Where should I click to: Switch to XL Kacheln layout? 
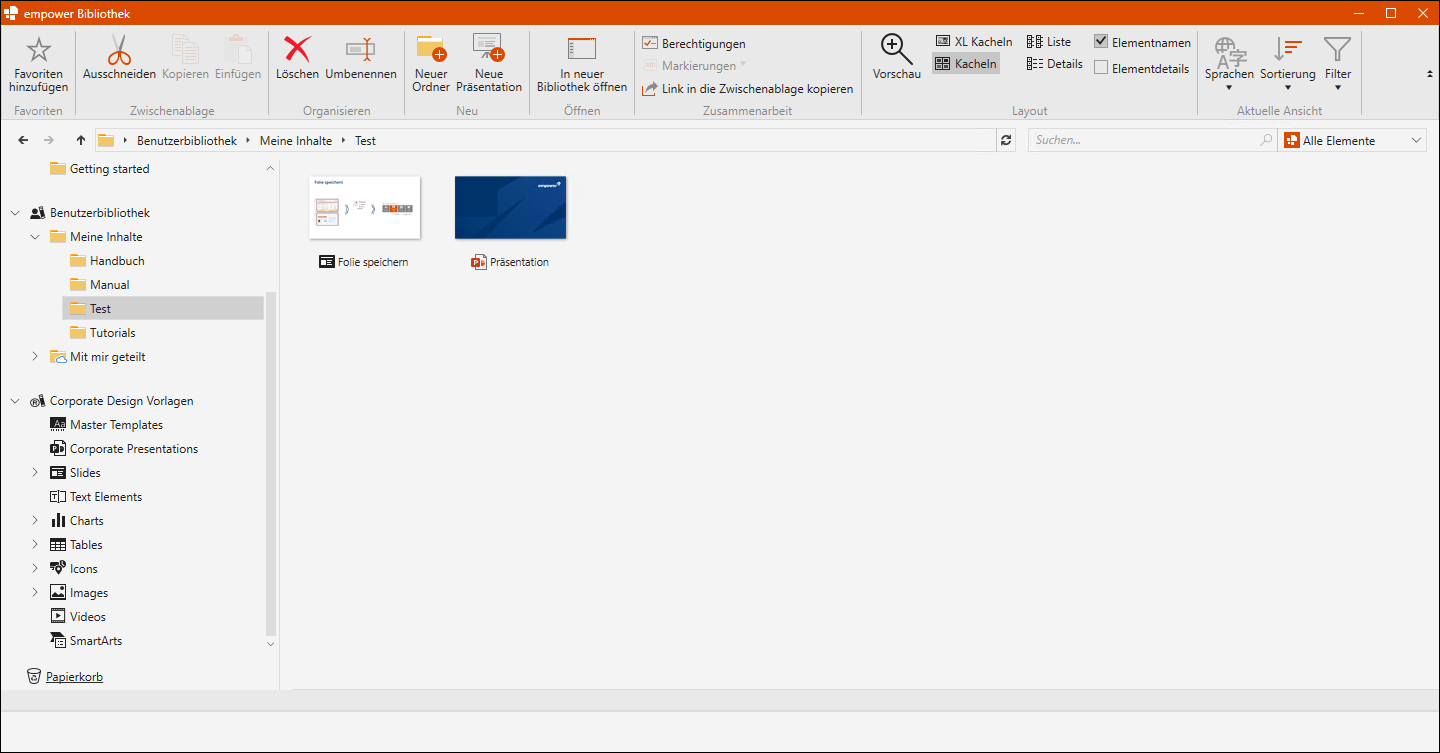pos(974,41)
